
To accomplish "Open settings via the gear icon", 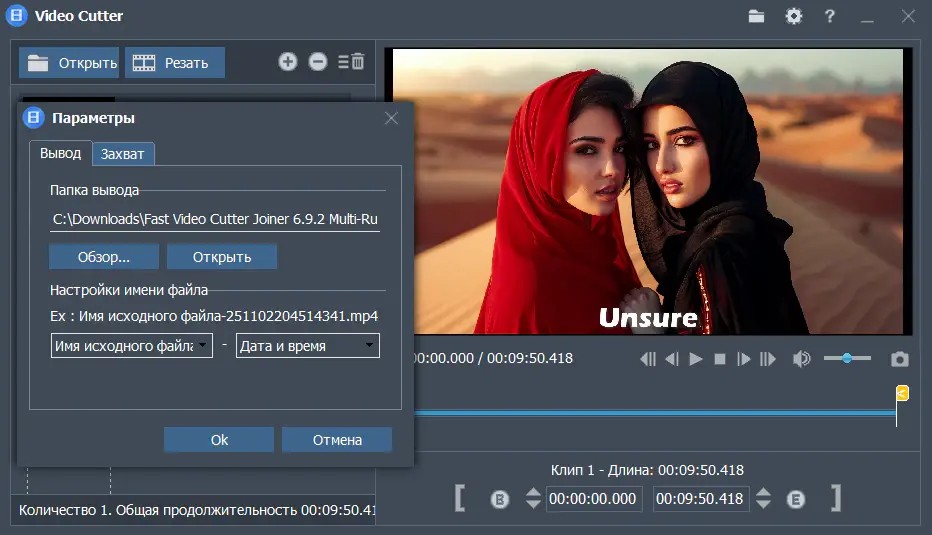I will click(793, 16).
